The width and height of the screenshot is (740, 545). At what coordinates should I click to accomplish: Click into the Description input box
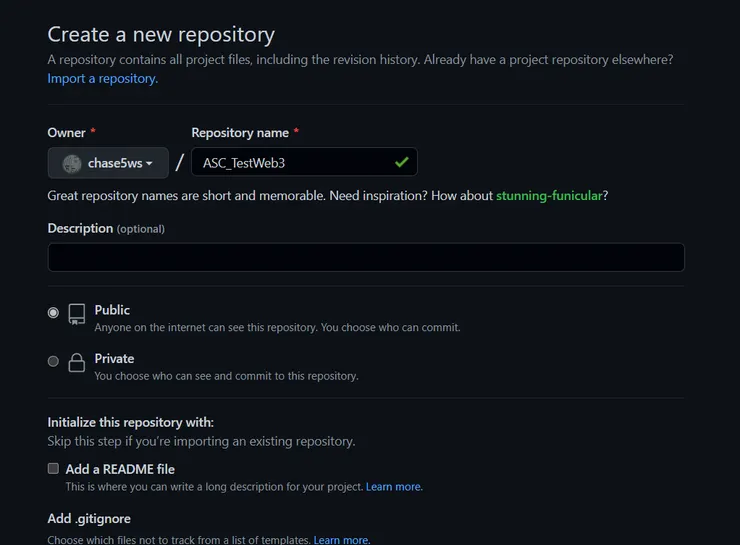coord(365,257)
